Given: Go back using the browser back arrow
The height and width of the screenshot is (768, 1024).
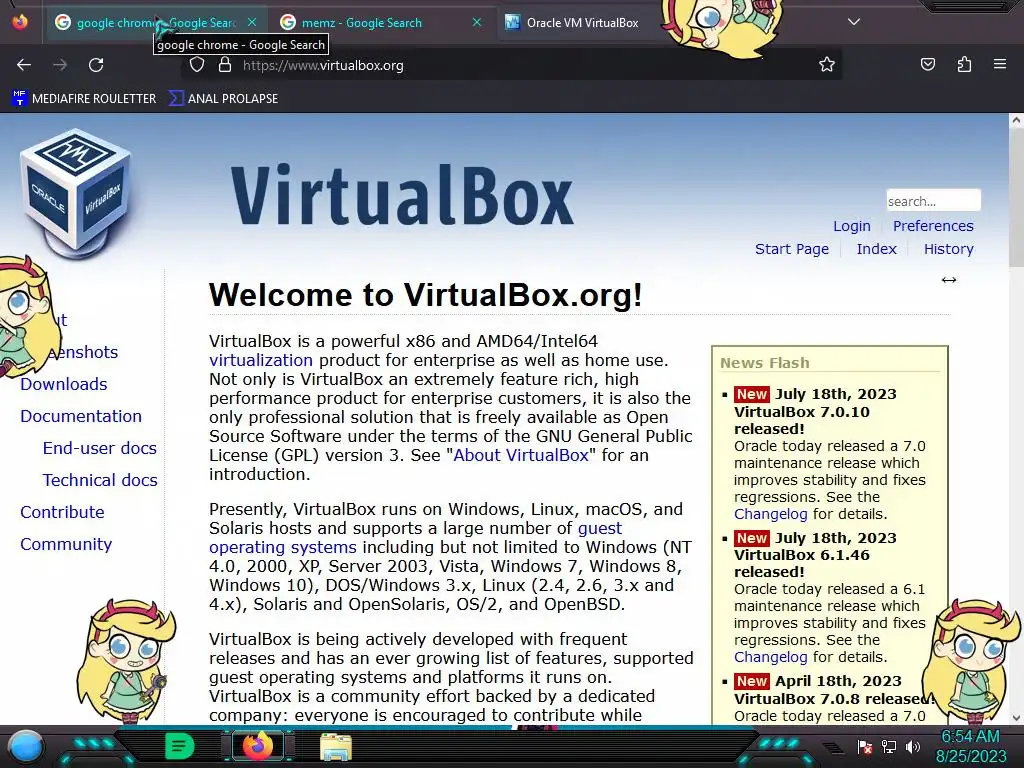Looking at the screenshot, I should tap(24, 65).
